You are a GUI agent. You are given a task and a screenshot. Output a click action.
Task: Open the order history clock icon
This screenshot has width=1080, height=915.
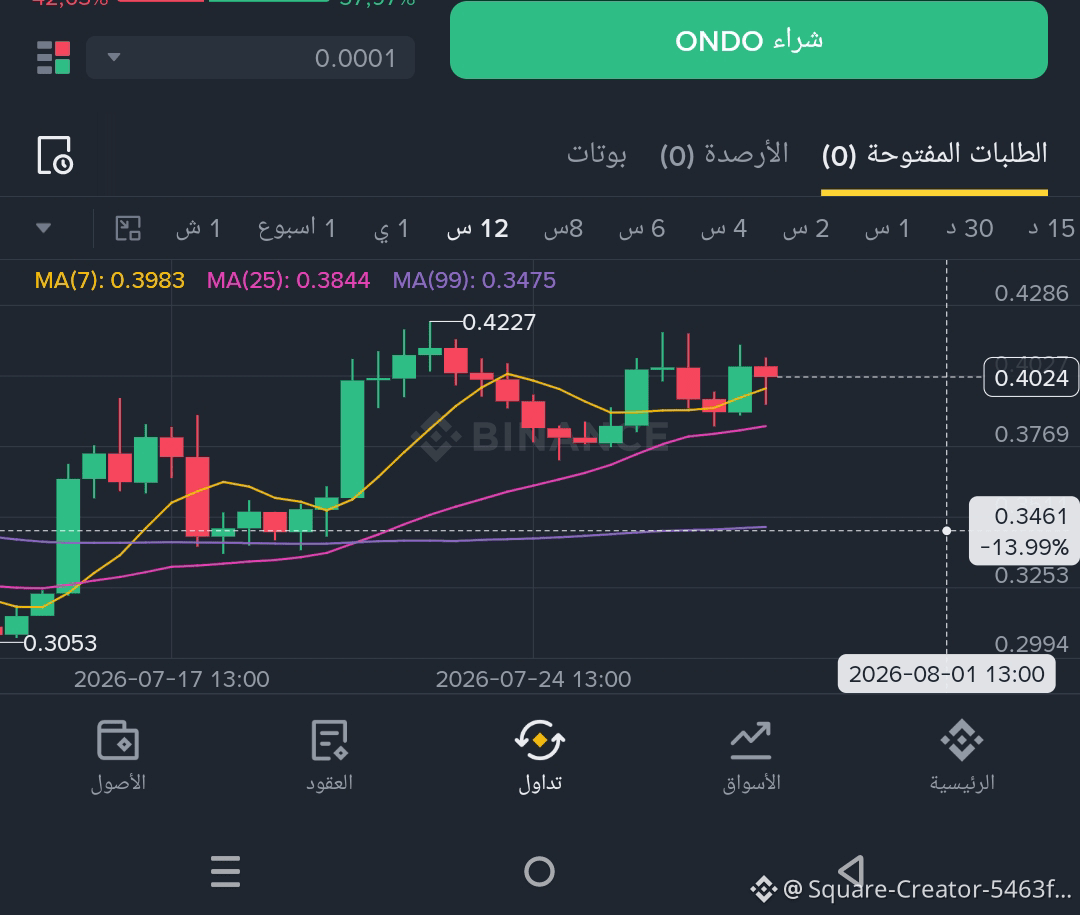click(x=55, y=155)
